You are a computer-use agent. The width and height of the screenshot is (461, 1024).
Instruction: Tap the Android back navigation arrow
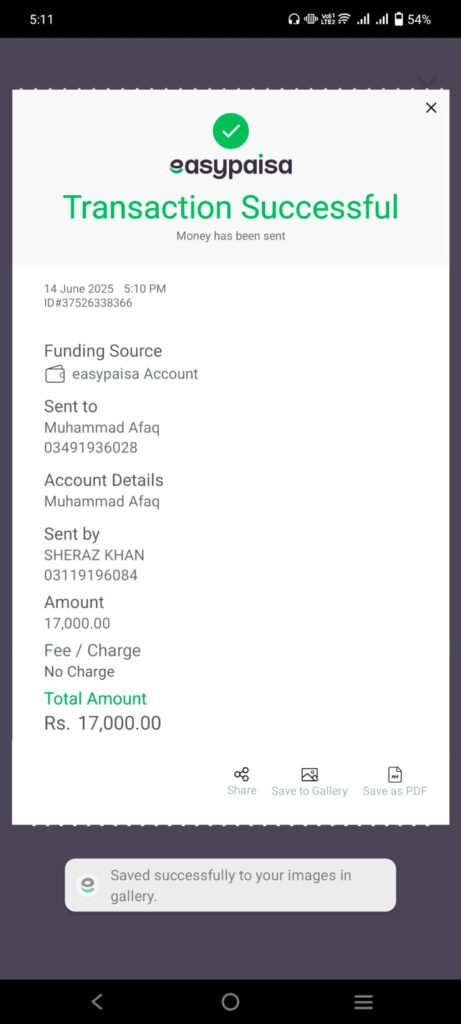coord(97,1001)
